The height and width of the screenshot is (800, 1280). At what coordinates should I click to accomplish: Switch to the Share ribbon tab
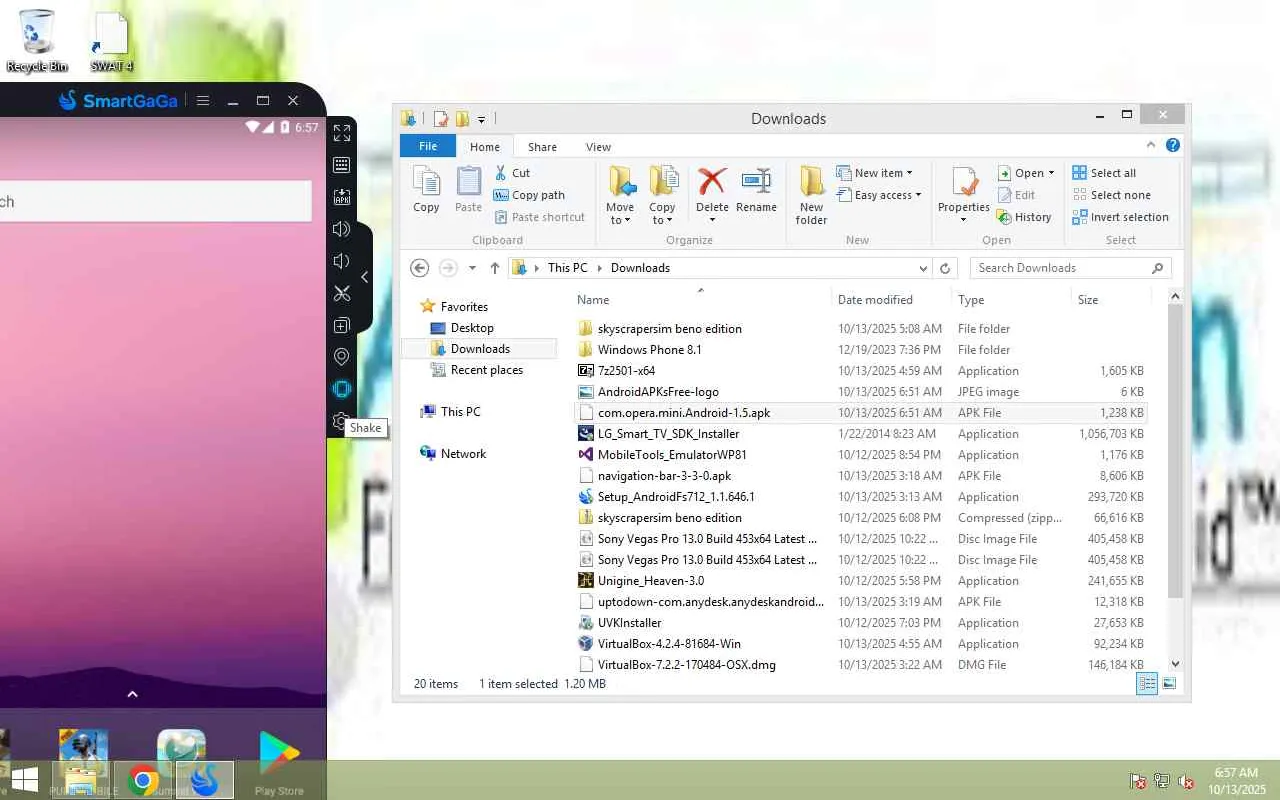tap(543, 147)
